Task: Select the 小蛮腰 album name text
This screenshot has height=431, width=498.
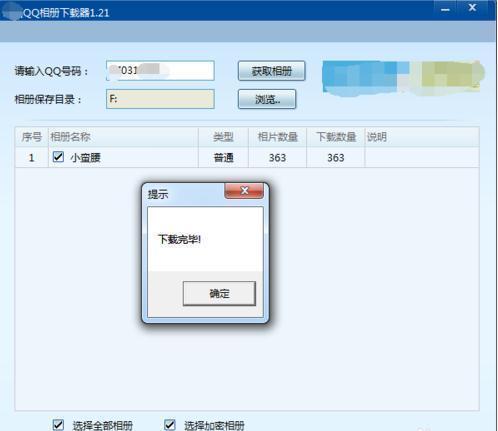Action: [85, 157]
